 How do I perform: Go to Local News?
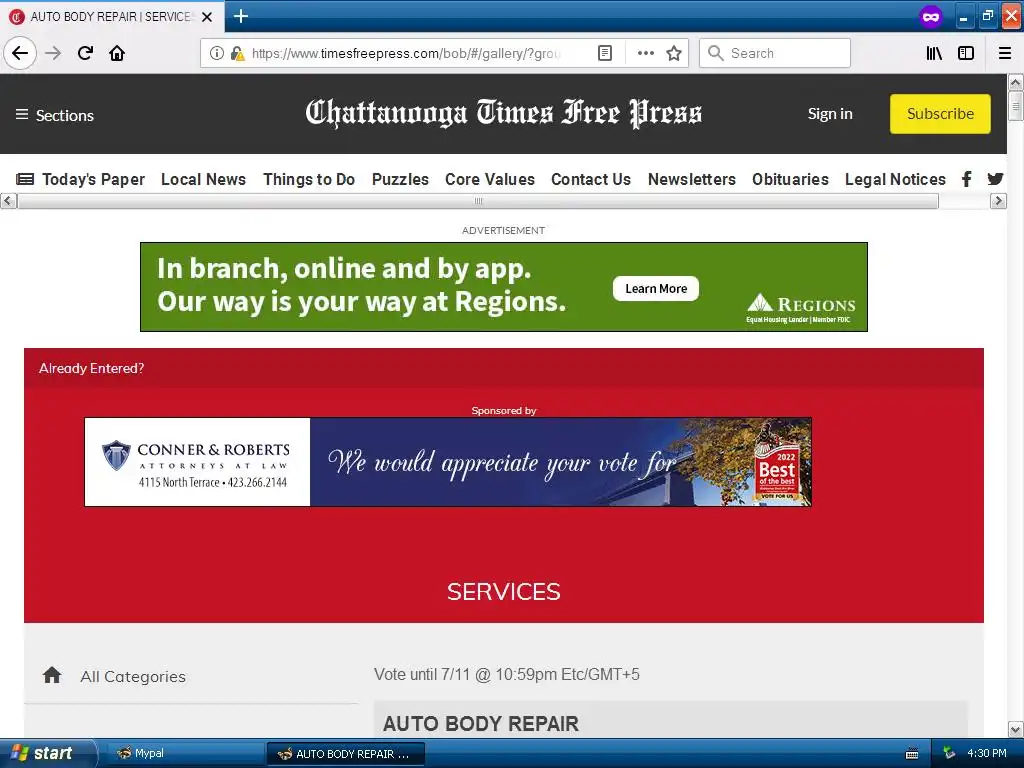(x=203, y=179)
